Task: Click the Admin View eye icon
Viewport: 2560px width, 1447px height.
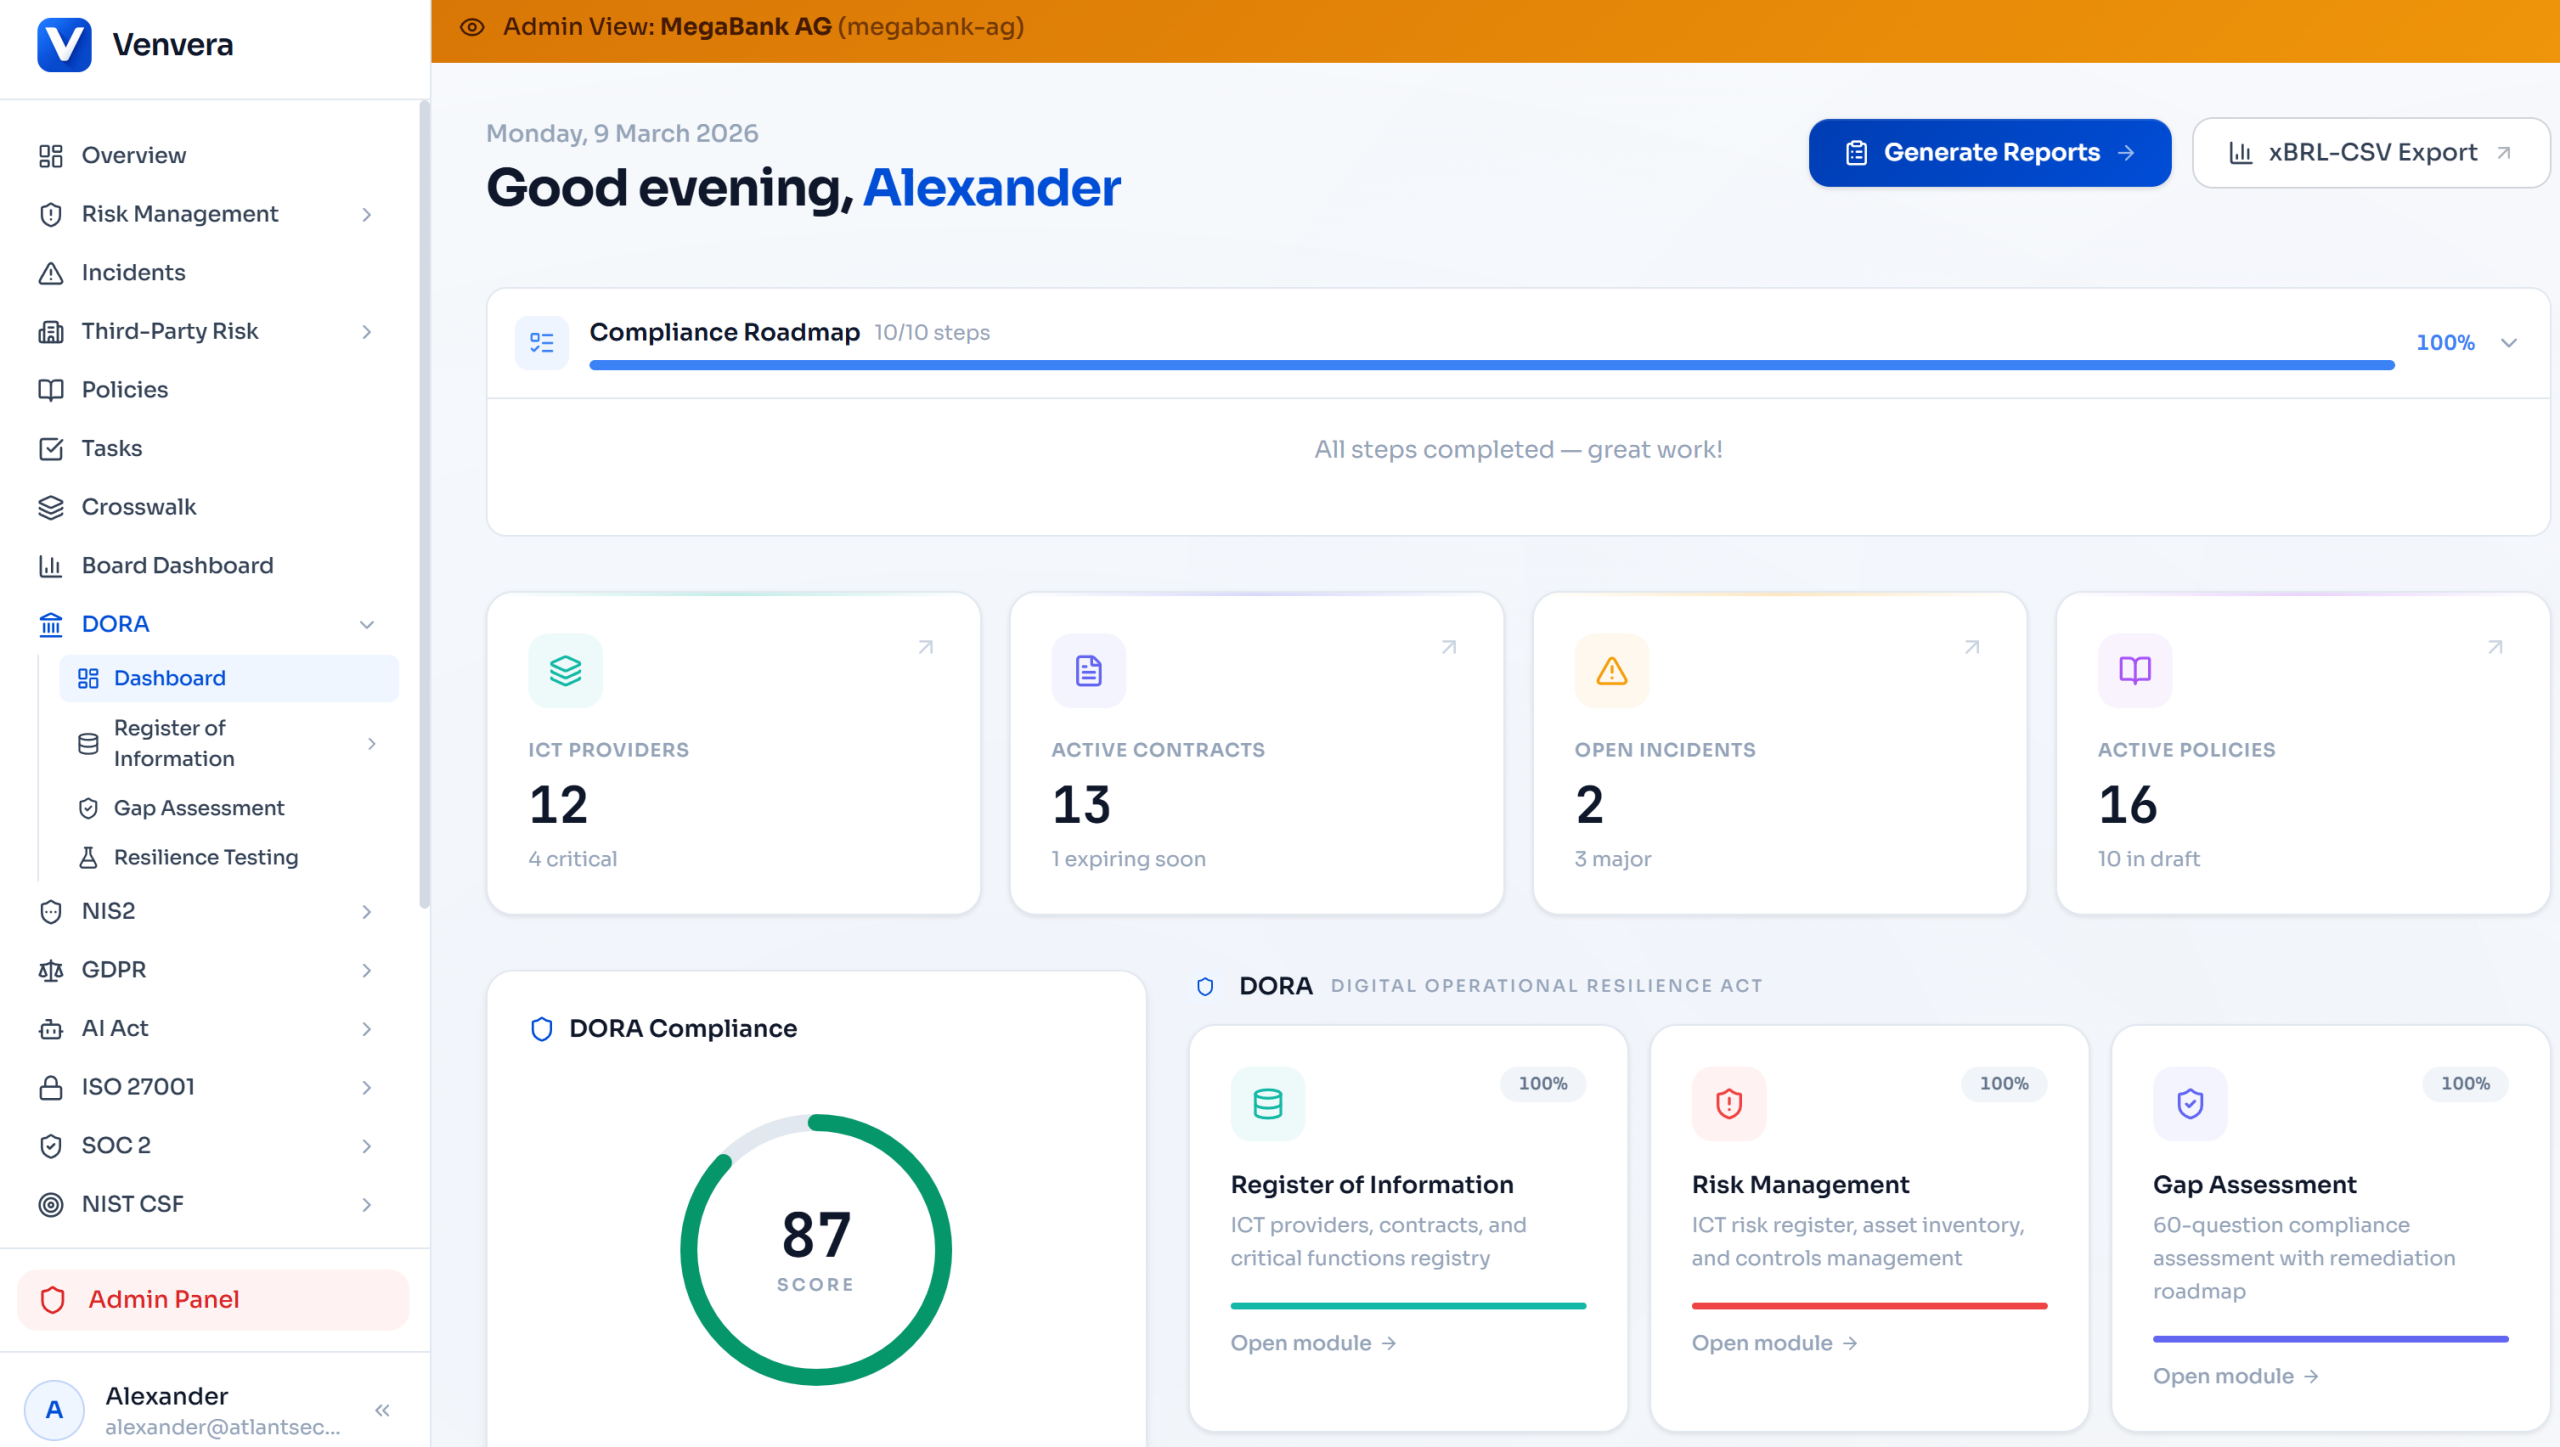Action: (x=472, y=27)
